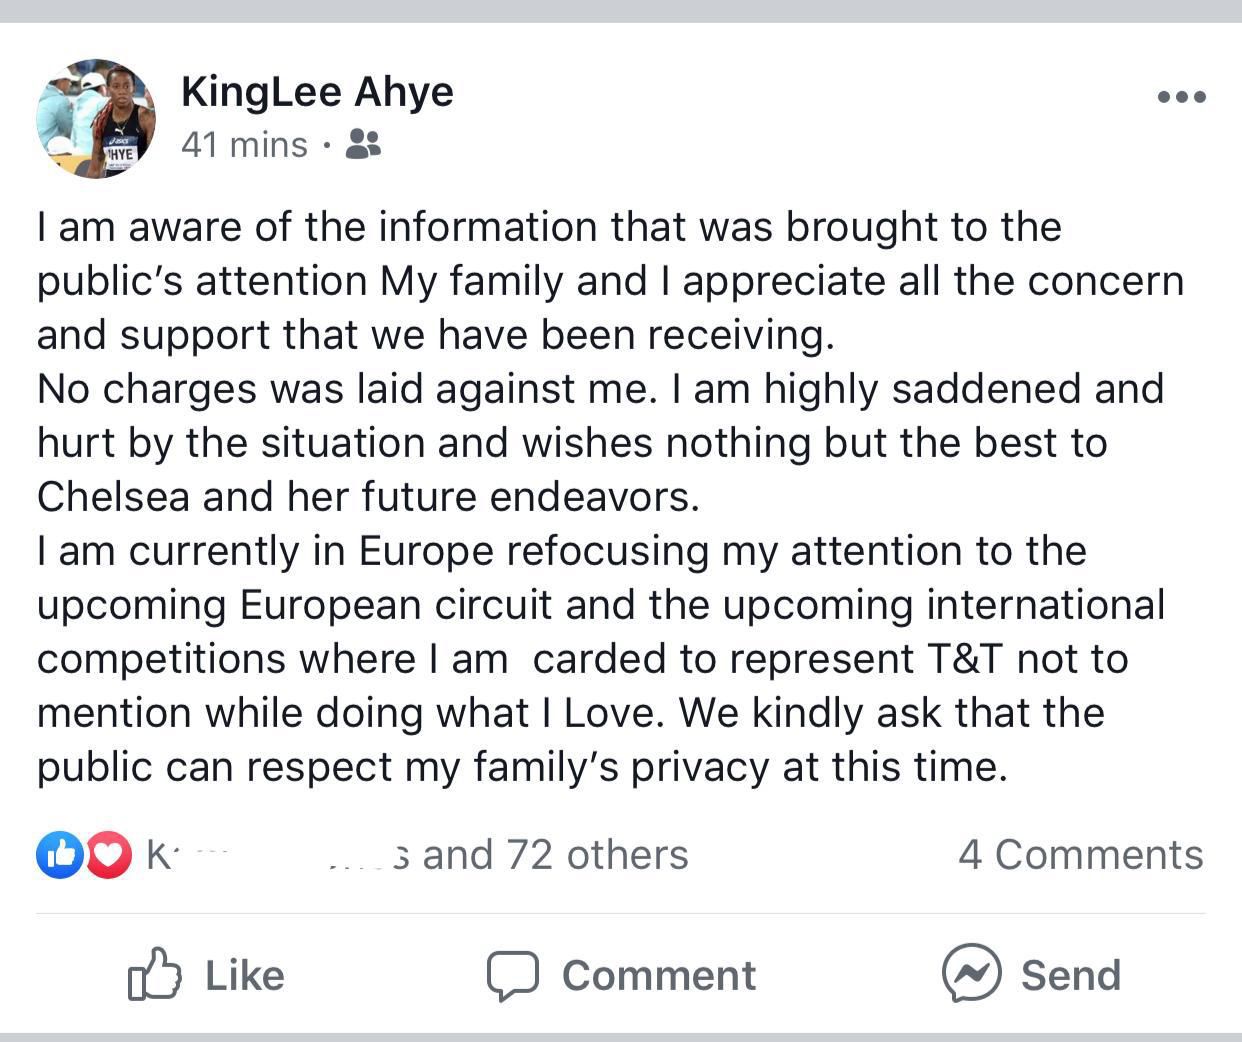Click the first line of the post text

(549, 227)
